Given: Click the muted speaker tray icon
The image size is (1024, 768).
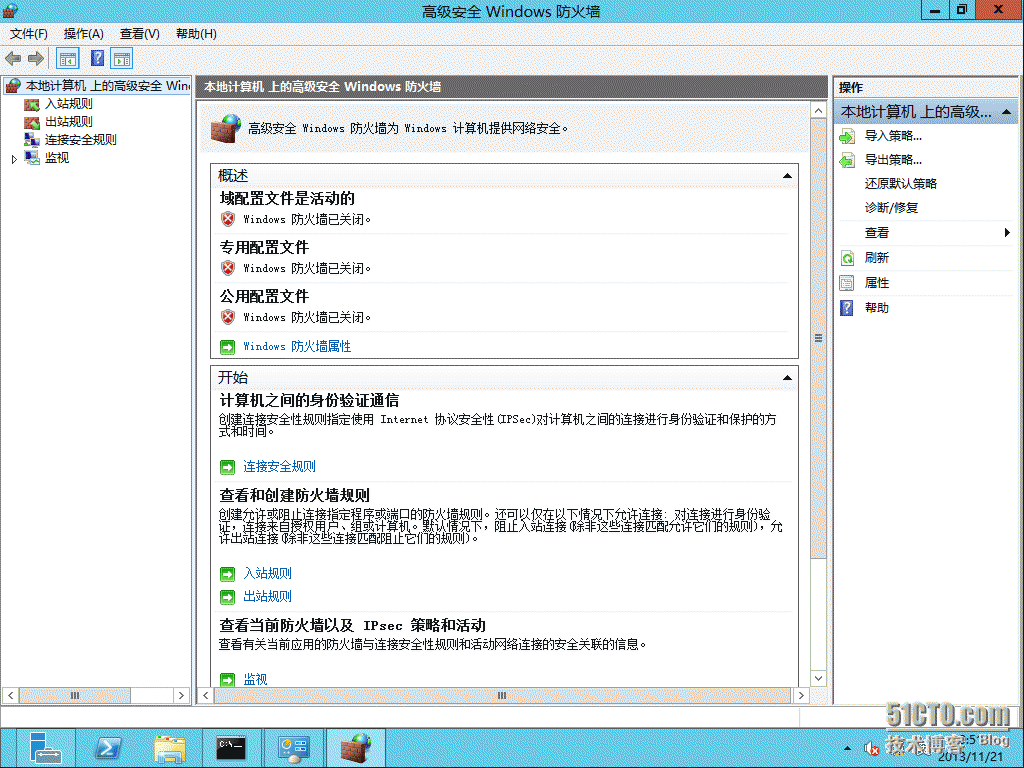Looking at the screenshot, I should pos(871,748).
